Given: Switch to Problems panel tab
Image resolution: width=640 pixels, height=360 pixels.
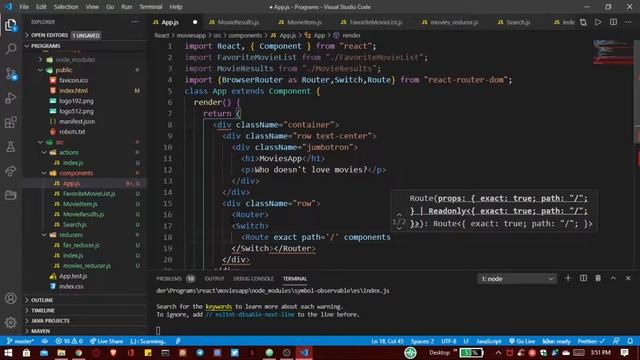Looking at the screenshot, I should coord(169,279).
